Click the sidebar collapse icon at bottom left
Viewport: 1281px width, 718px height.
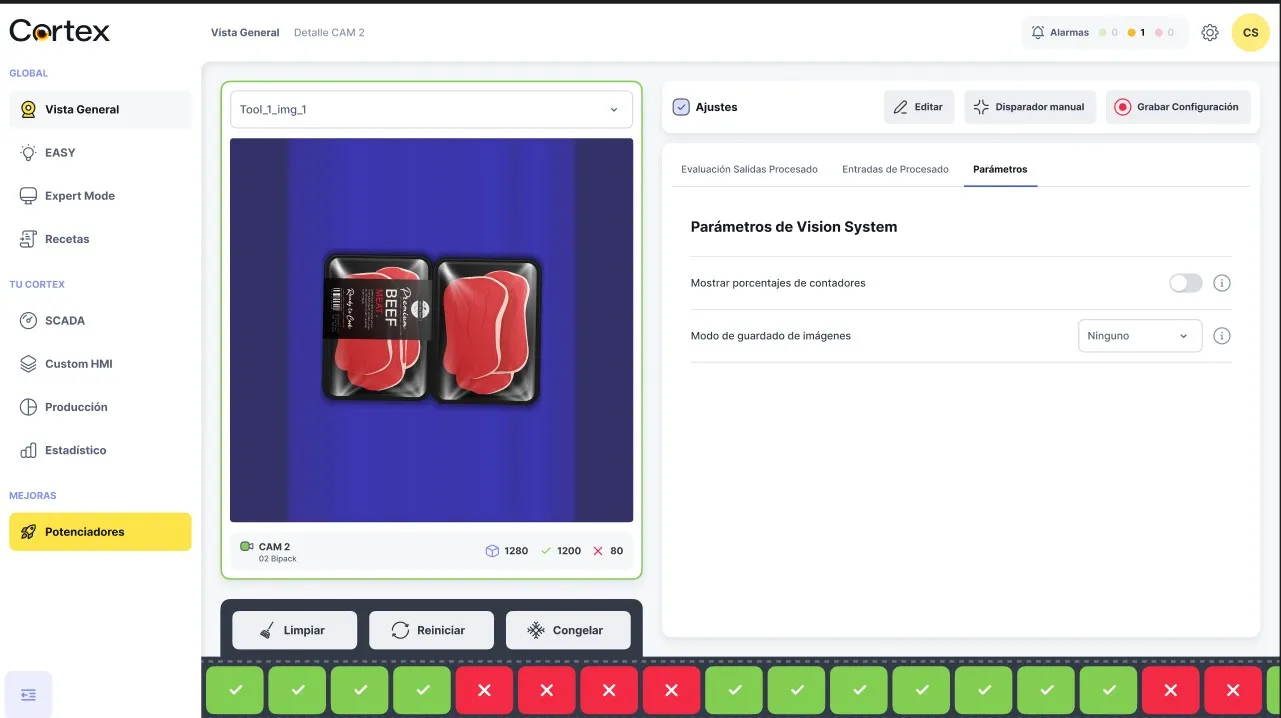[x=28, y=694]
